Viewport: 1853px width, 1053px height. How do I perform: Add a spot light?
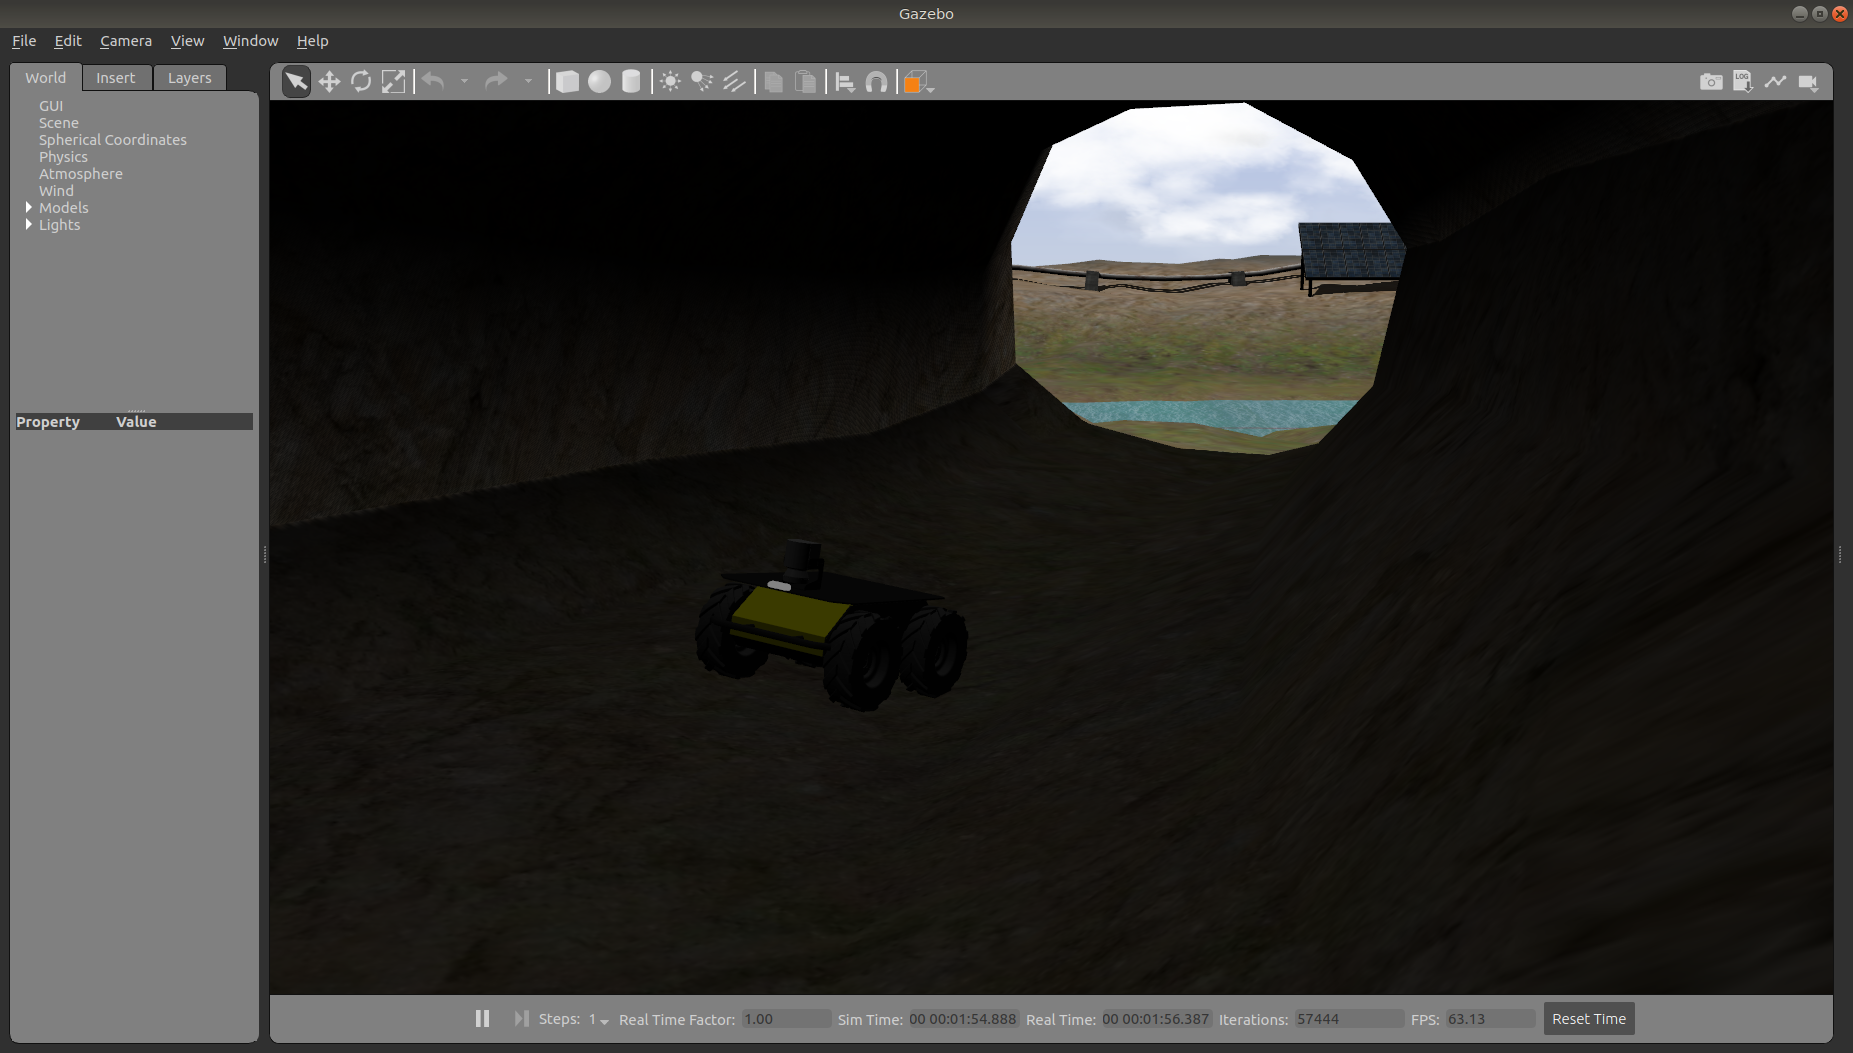tap(702, 82)
